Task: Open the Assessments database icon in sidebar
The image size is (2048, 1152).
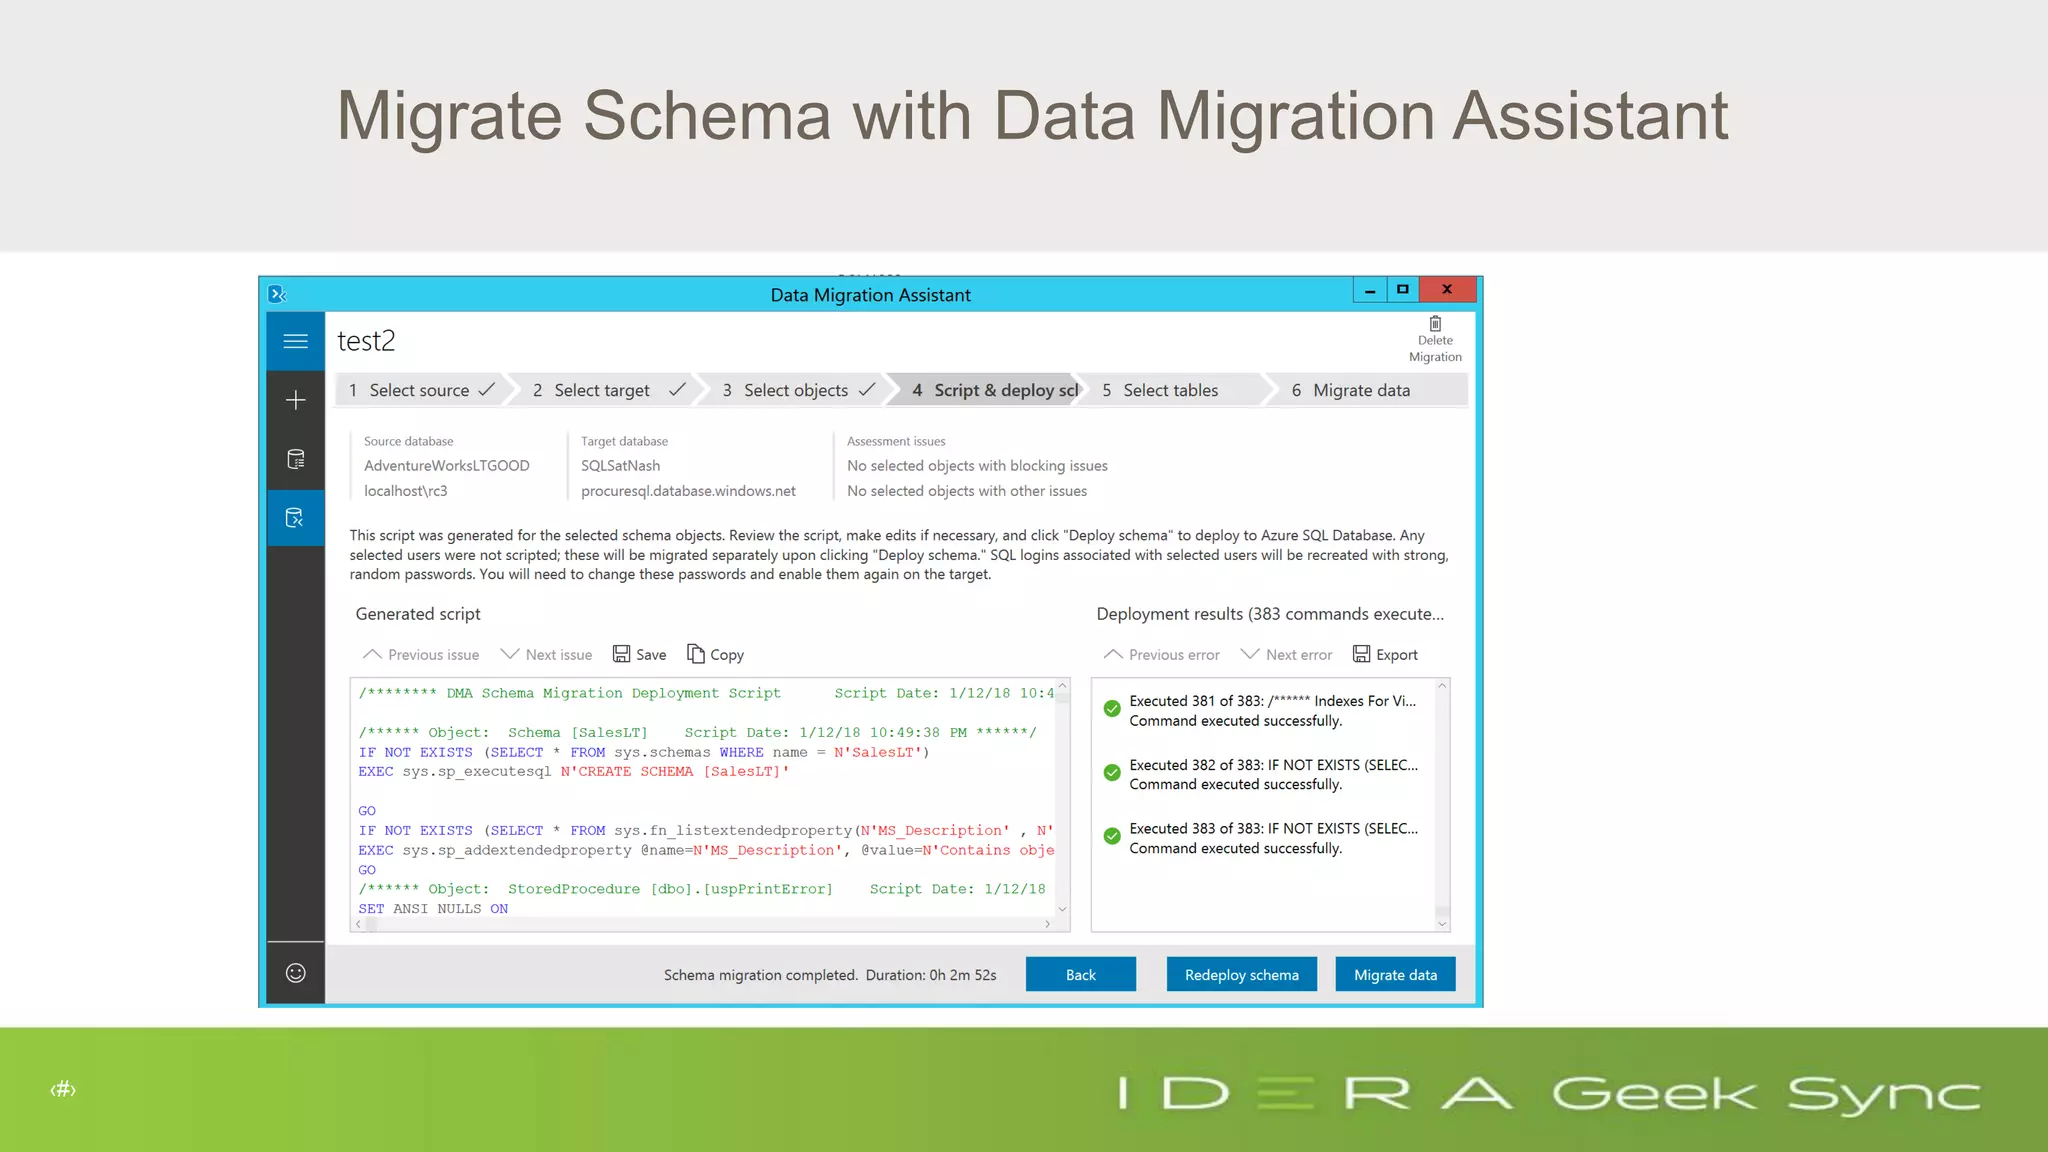Action: pyautogui.click(x=295, y=459)
